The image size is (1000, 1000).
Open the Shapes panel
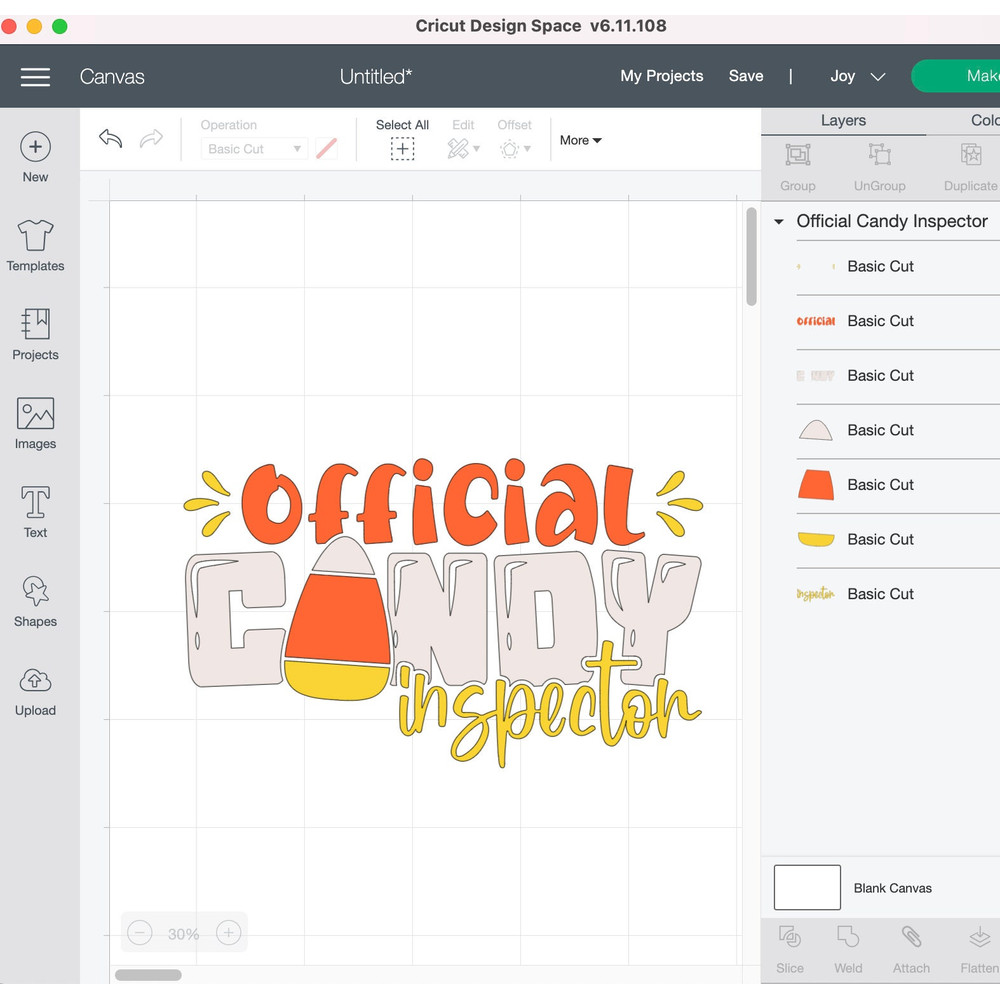point(35,600)
